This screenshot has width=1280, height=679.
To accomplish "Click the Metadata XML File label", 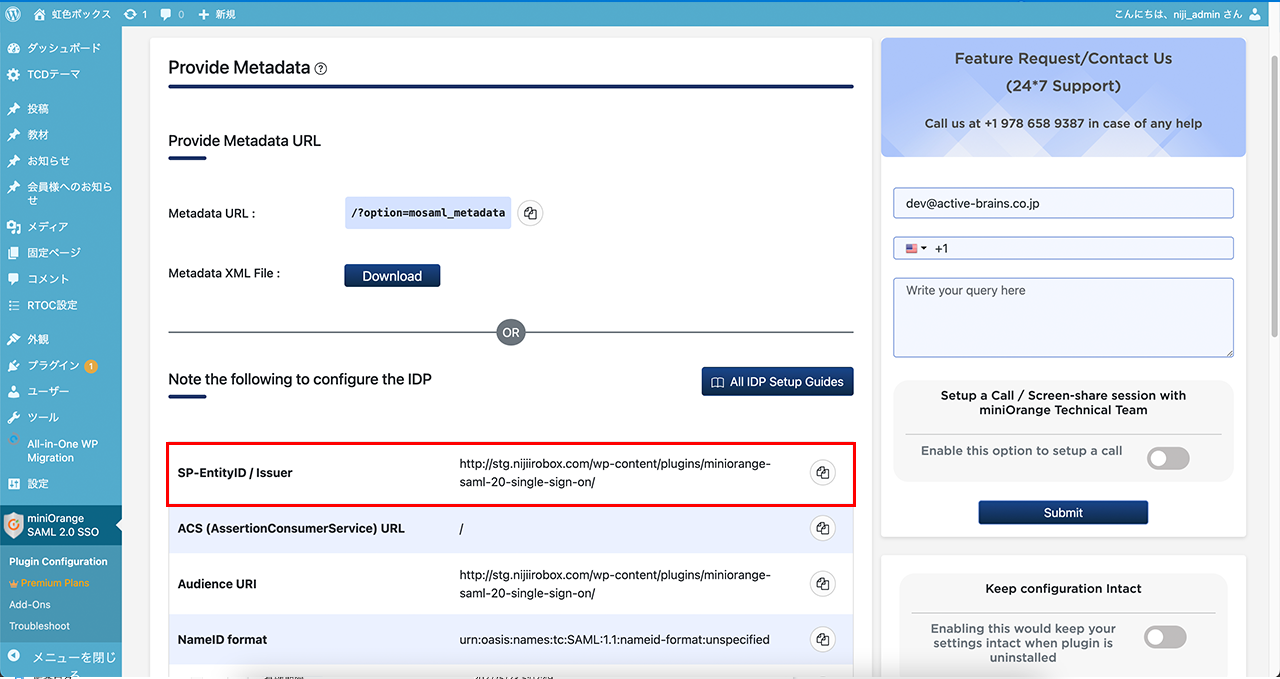I will (224, 273).
